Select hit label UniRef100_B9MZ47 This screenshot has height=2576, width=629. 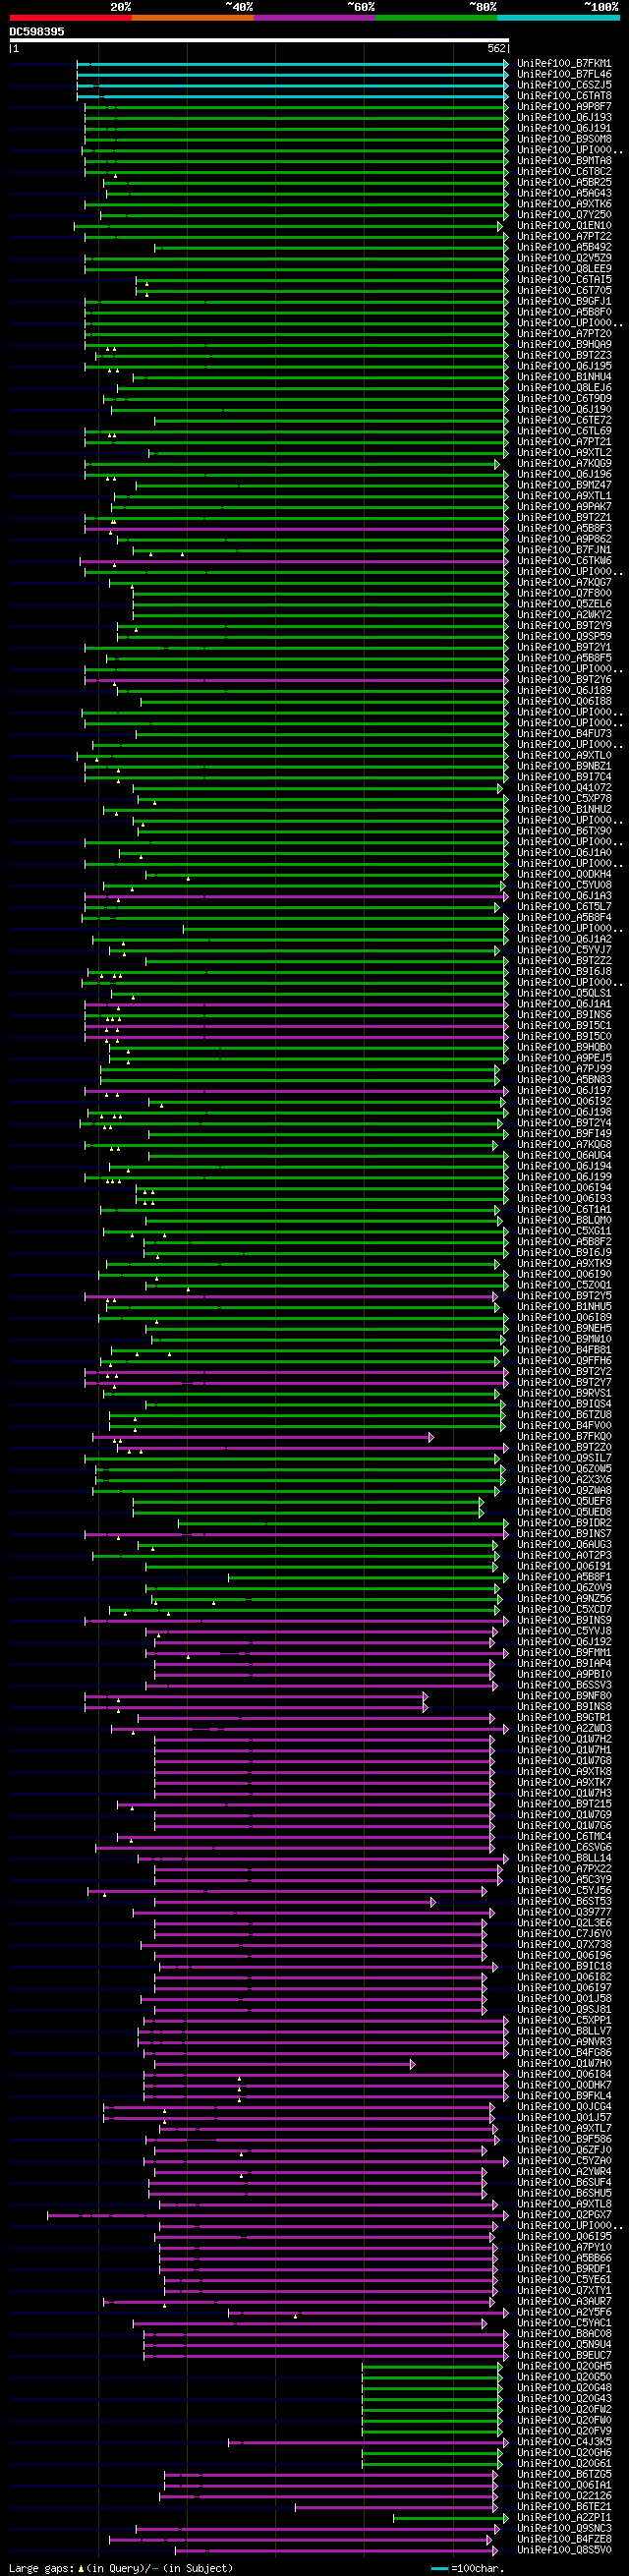pos(564,486)
